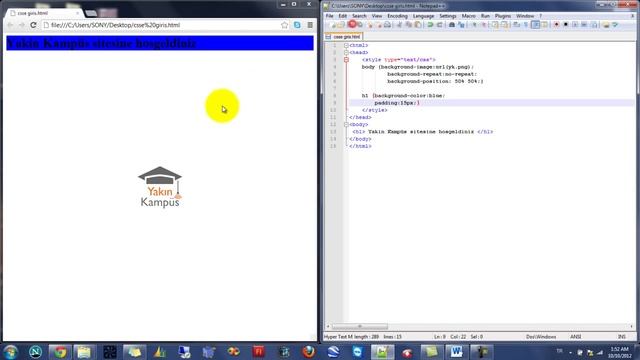Click the clock in the system tray
This screenshot has height=360, width=640.
[x=620, y=353]
